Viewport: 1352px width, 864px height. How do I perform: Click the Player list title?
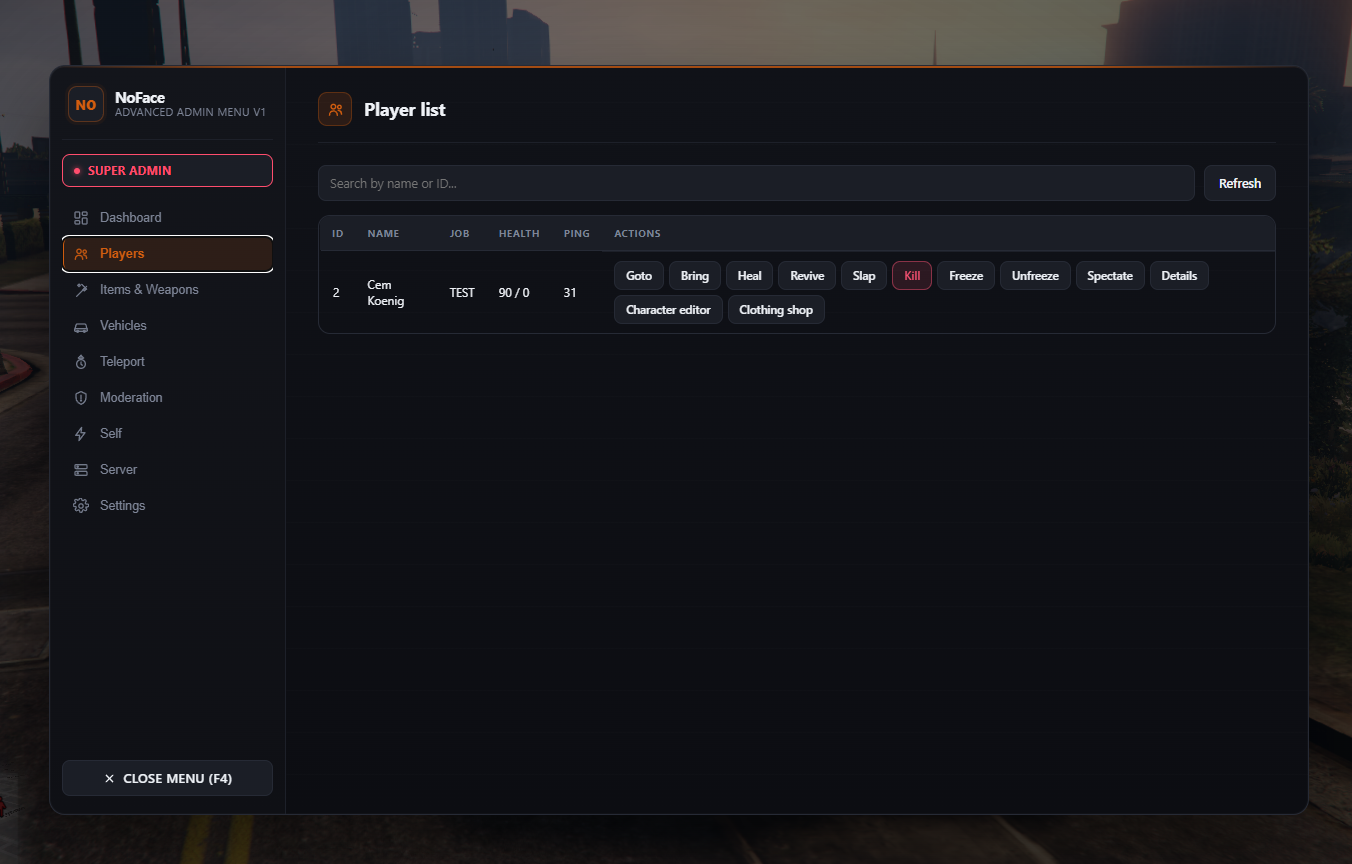pyautogui.click(x=405, y=110)
